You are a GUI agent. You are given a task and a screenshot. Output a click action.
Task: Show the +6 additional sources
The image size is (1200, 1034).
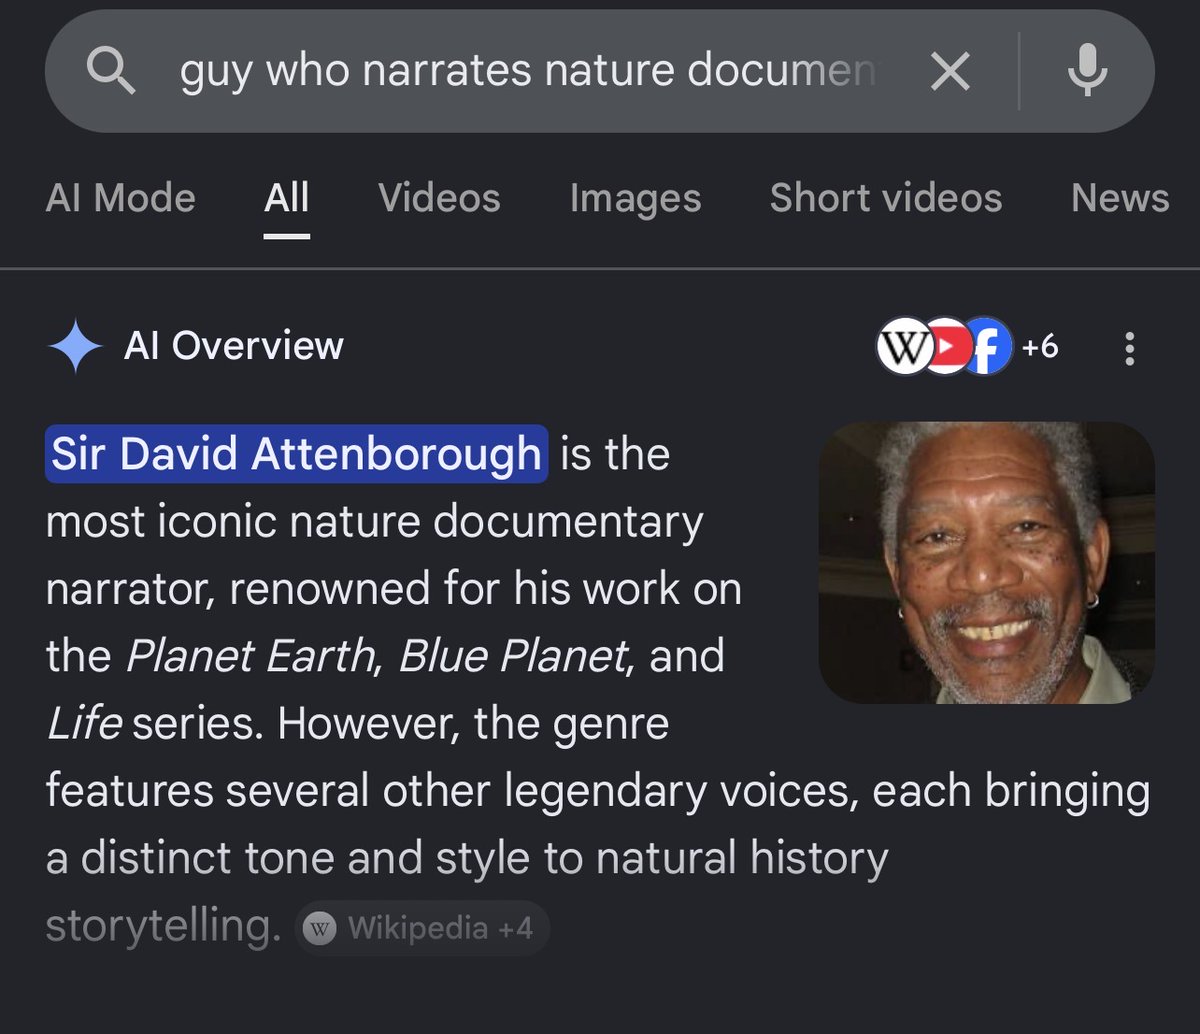click(x=1039, y=347)
